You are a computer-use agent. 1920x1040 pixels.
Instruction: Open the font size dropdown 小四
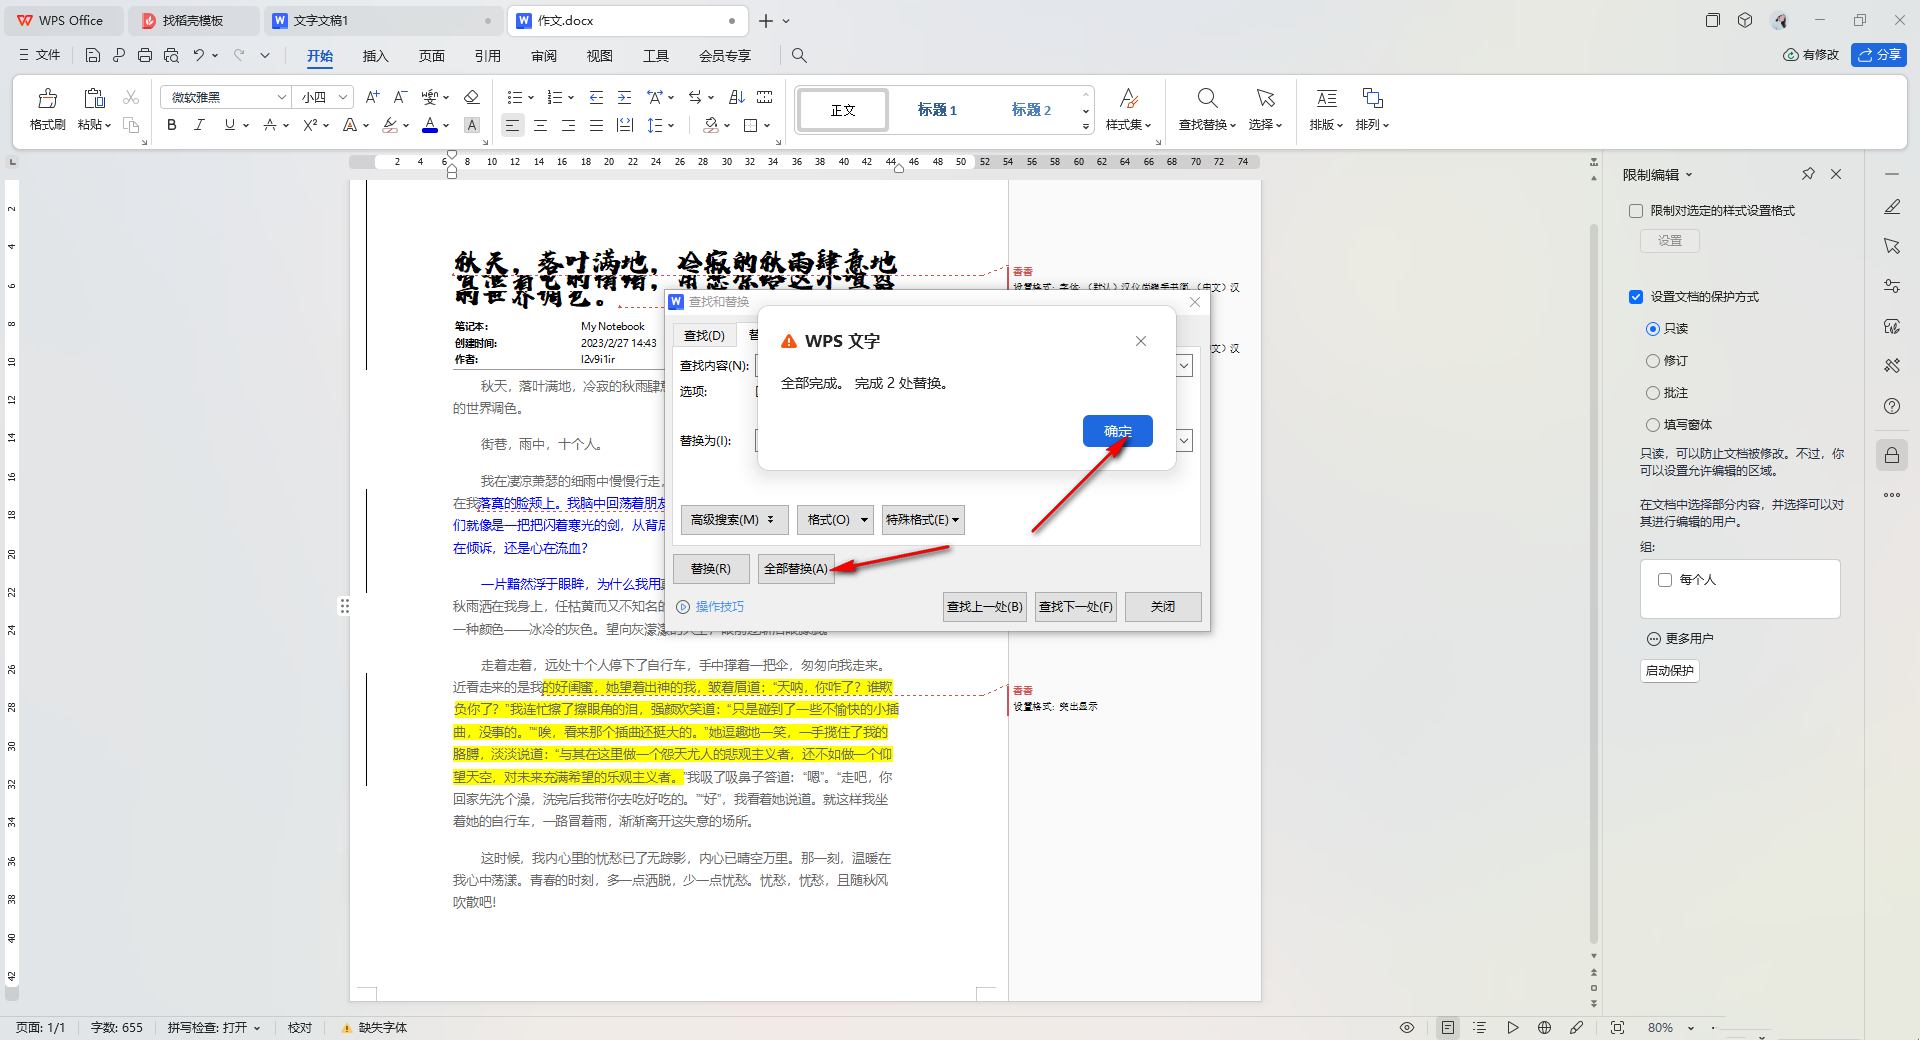(x=343, y=97)
